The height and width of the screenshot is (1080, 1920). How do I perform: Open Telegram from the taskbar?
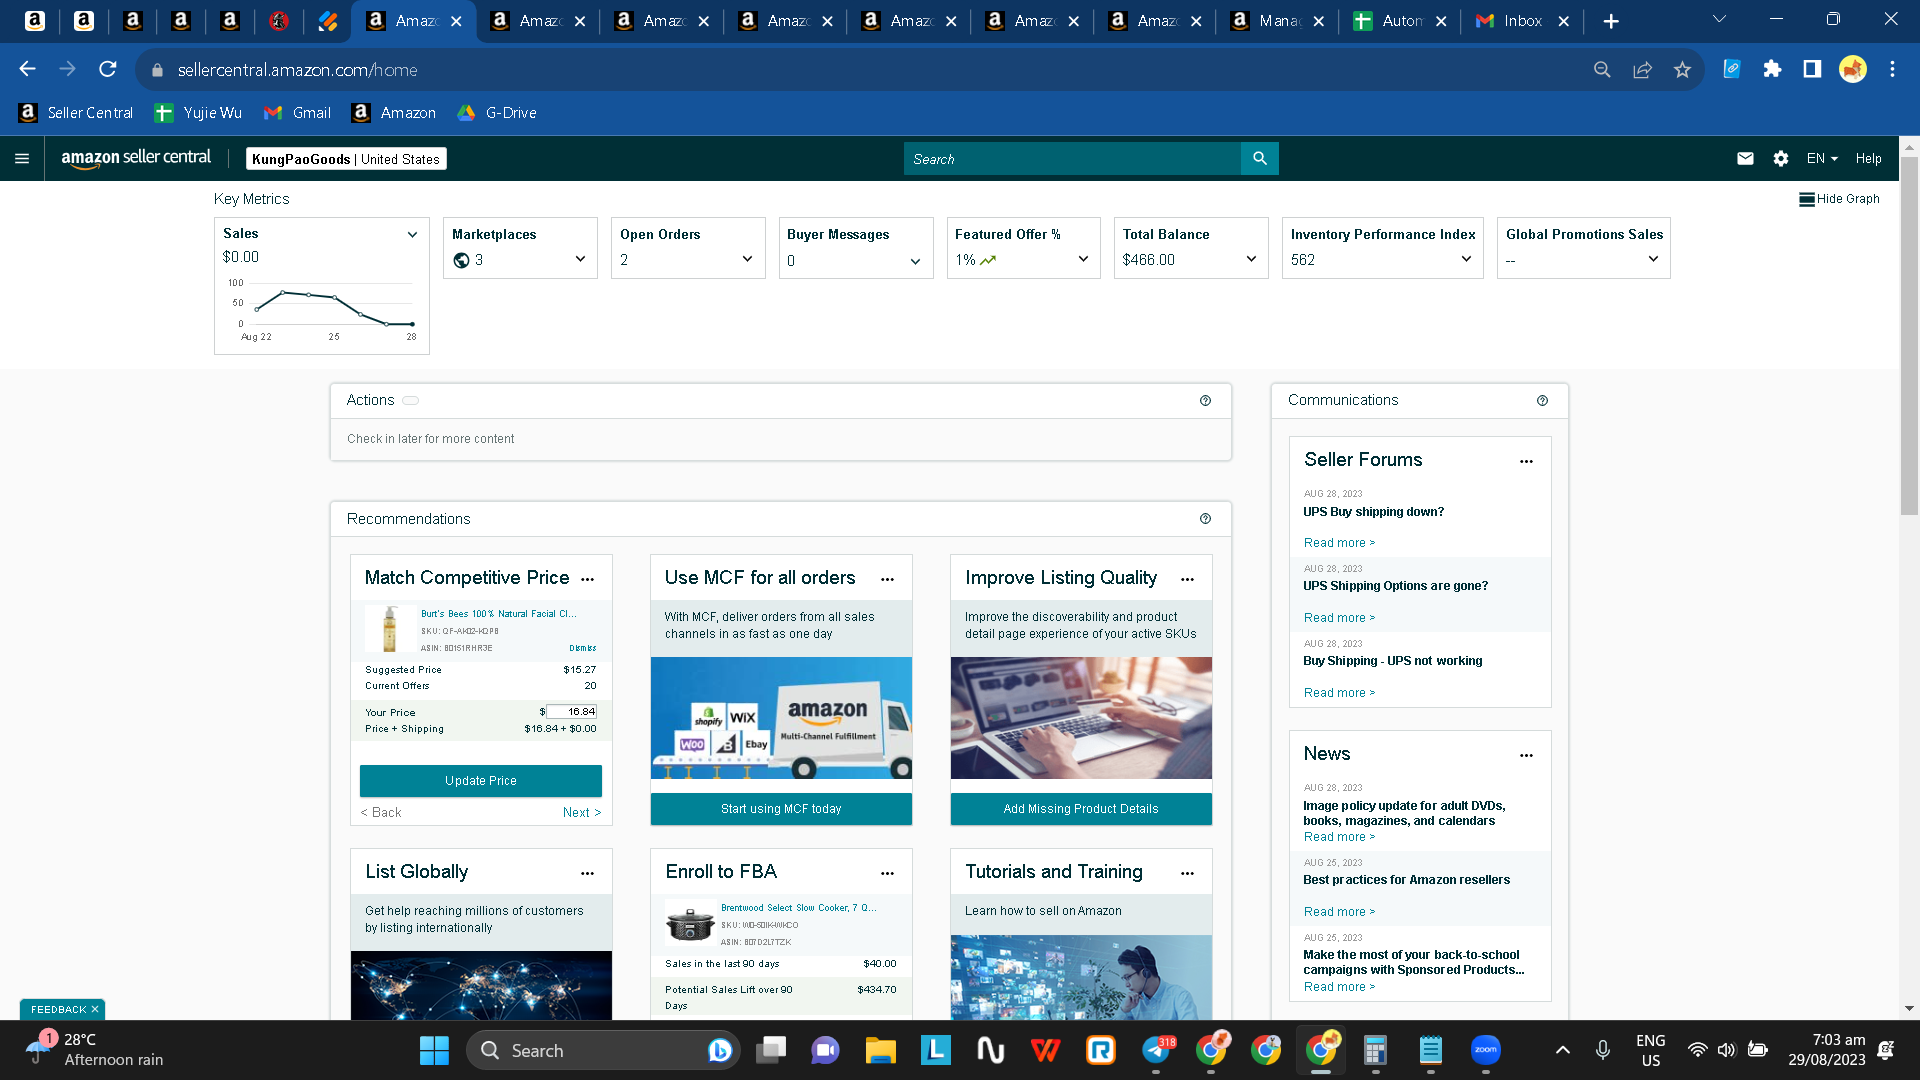coord(1157,1050)
